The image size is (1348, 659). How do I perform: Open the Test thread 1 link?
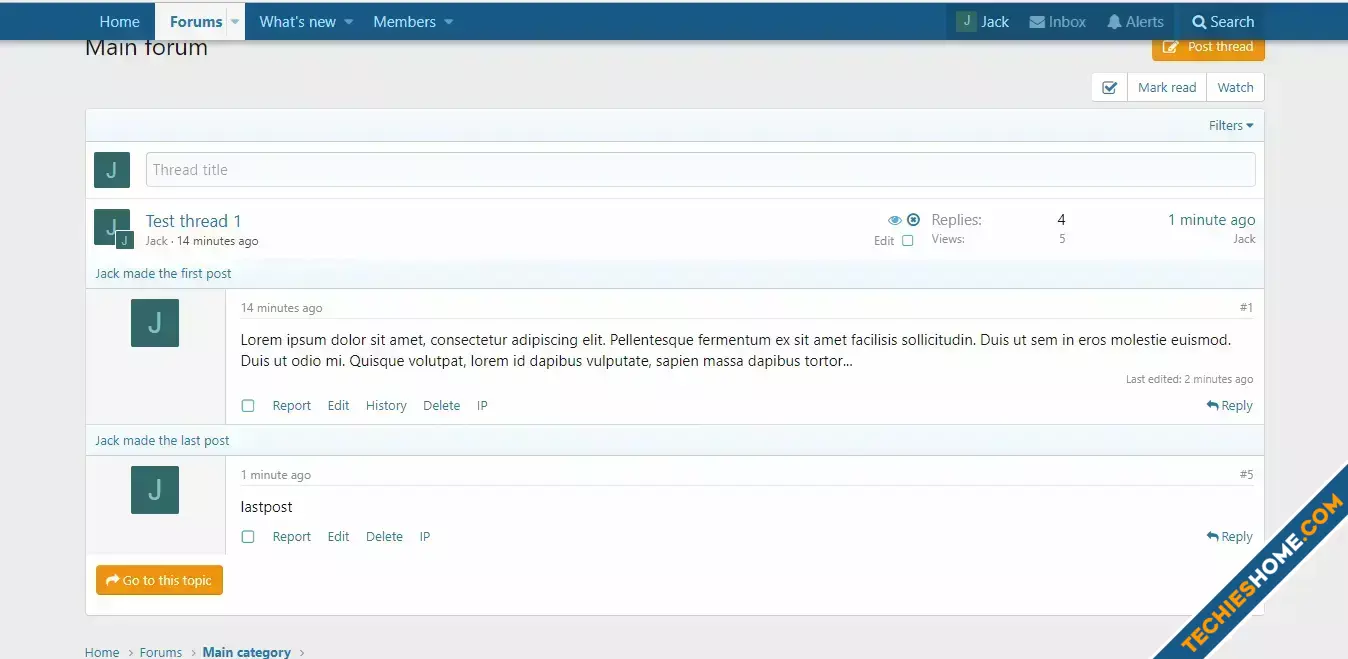[193, 221]
